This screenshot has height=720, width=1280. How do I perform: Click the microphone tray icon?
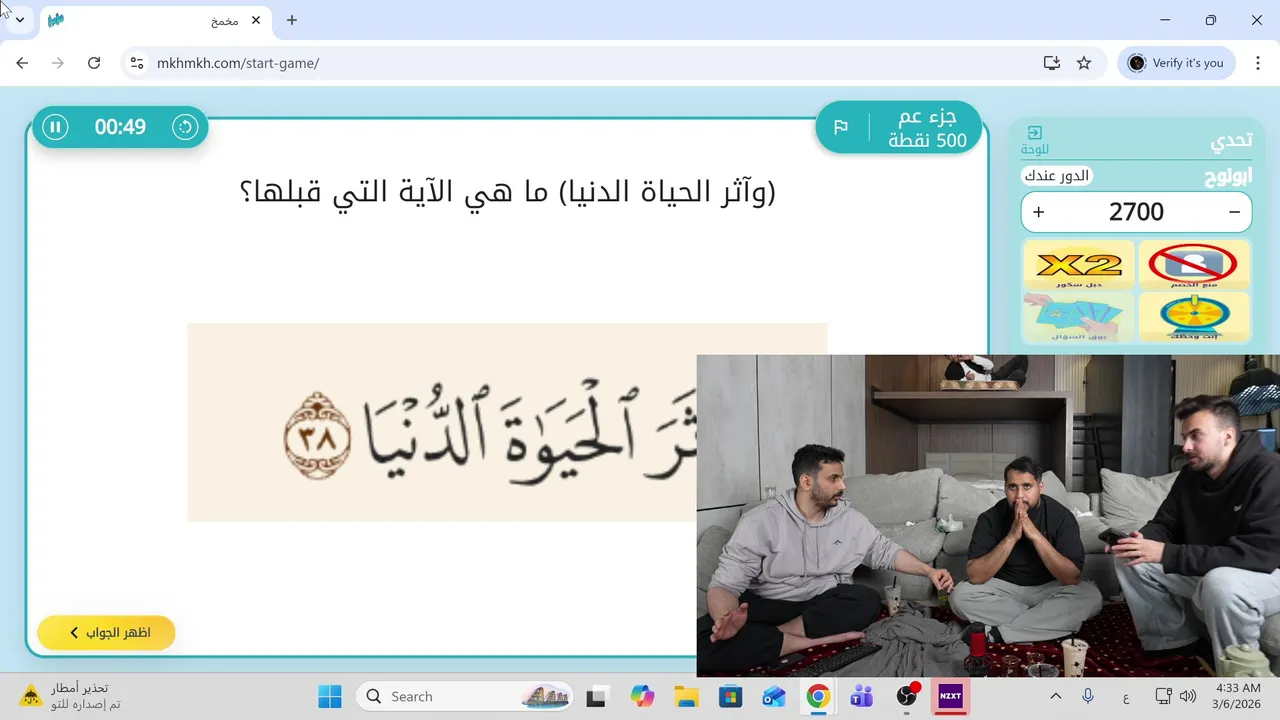click(1088, 696)
